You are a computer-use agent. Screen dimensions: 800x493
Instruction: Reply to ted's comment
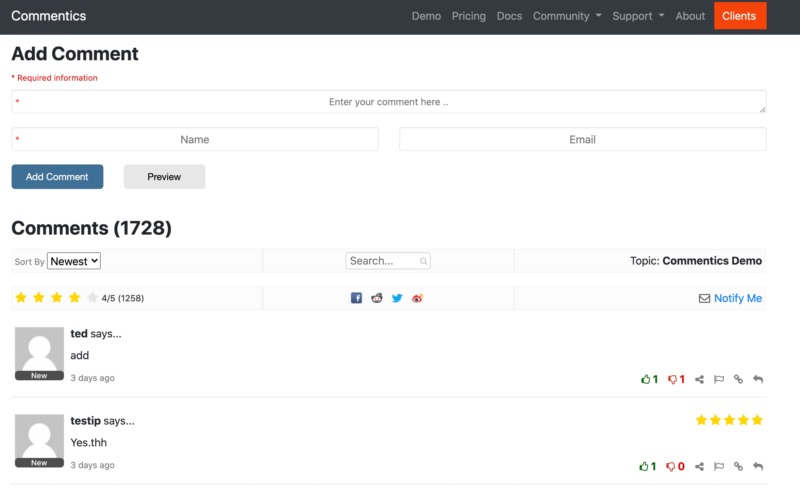(758, 379)
